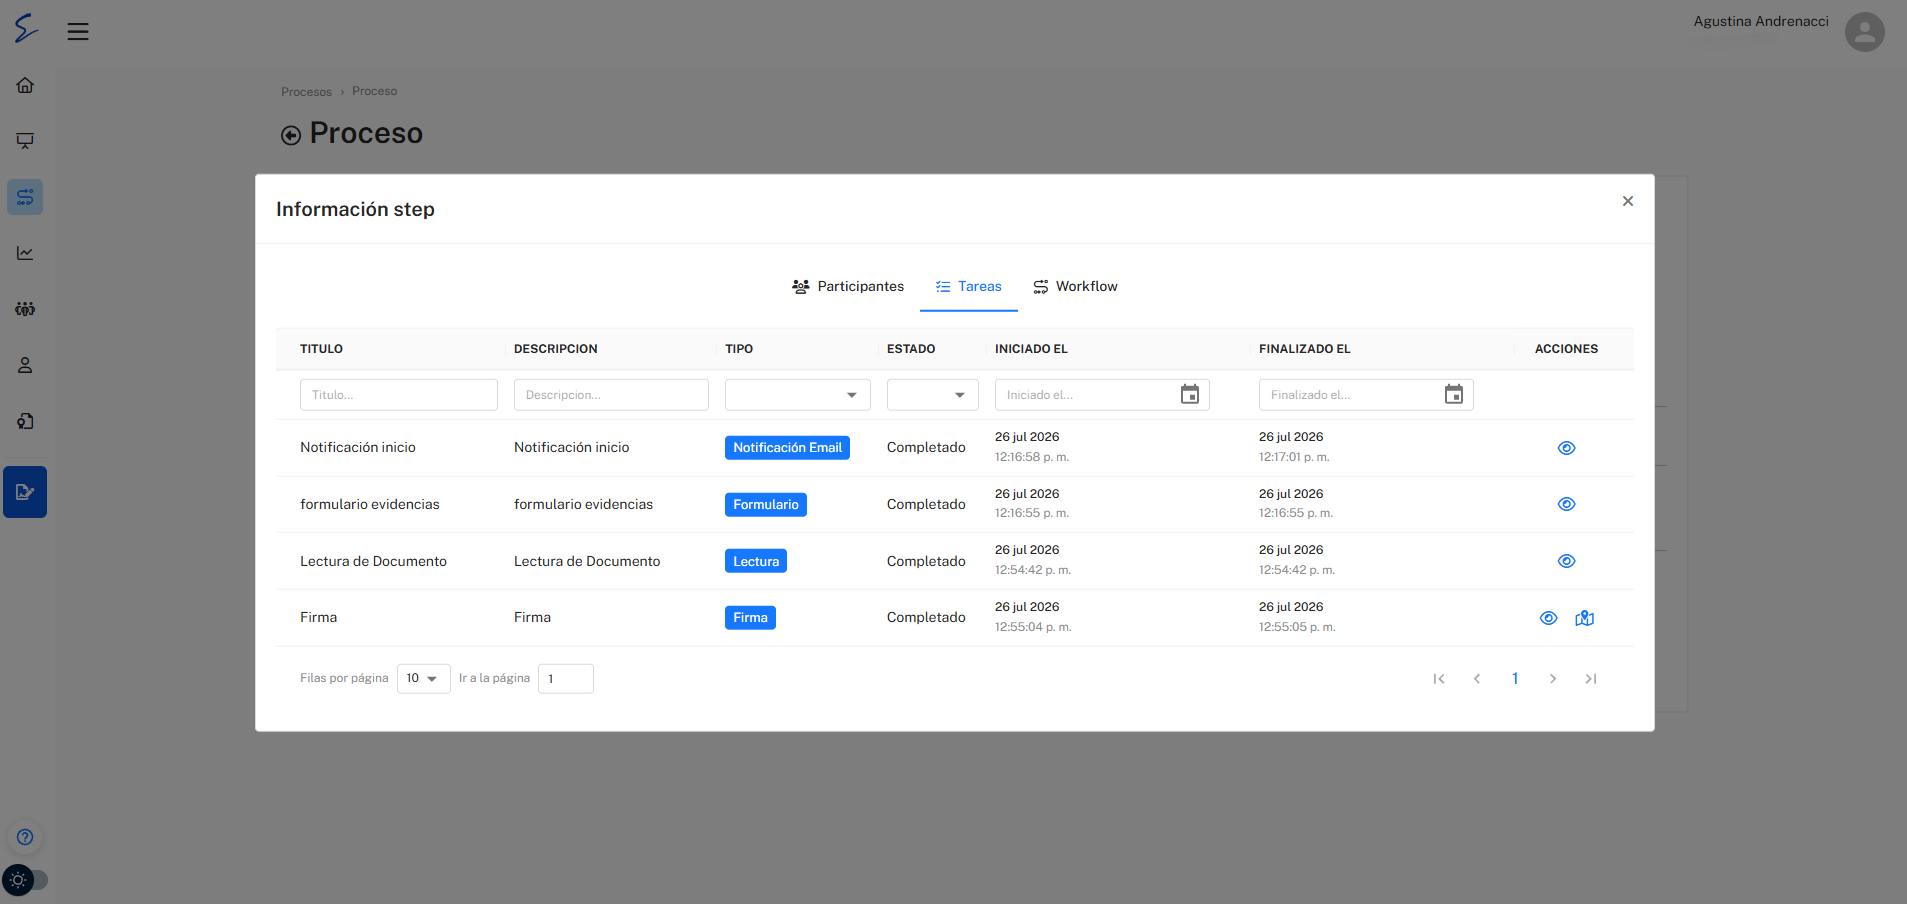
Task: Open the user profile sidebar icon
Action: click(25, 365)
